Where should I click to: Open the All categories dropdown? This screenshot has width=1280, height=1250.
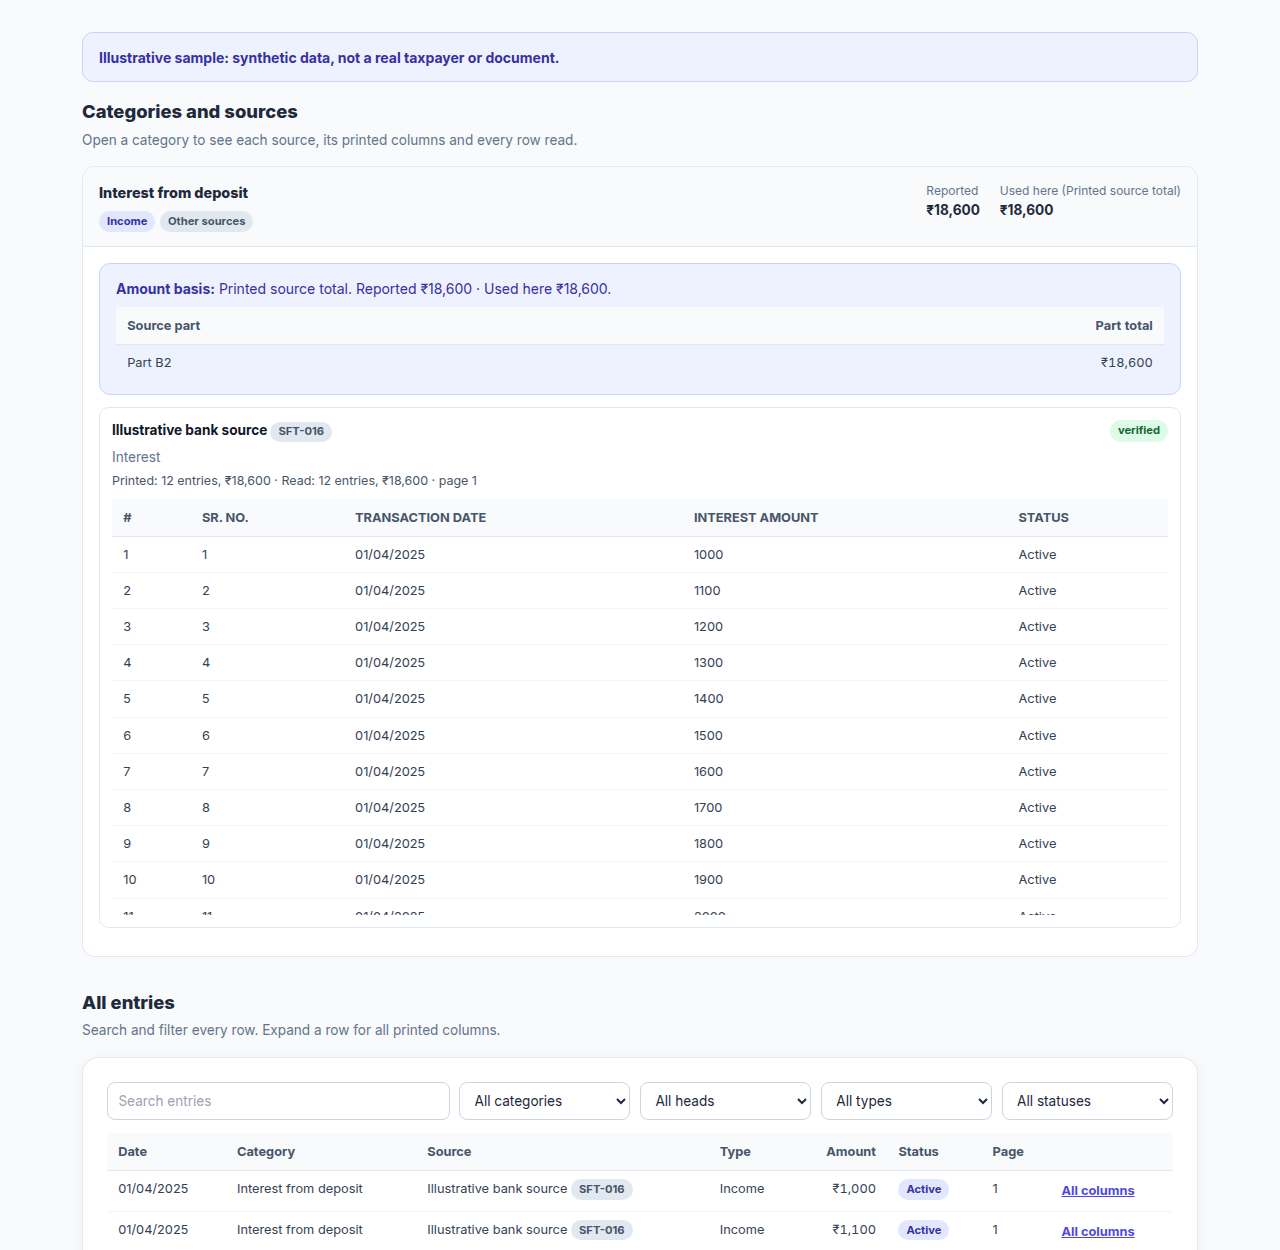(x=544, y=1101)
